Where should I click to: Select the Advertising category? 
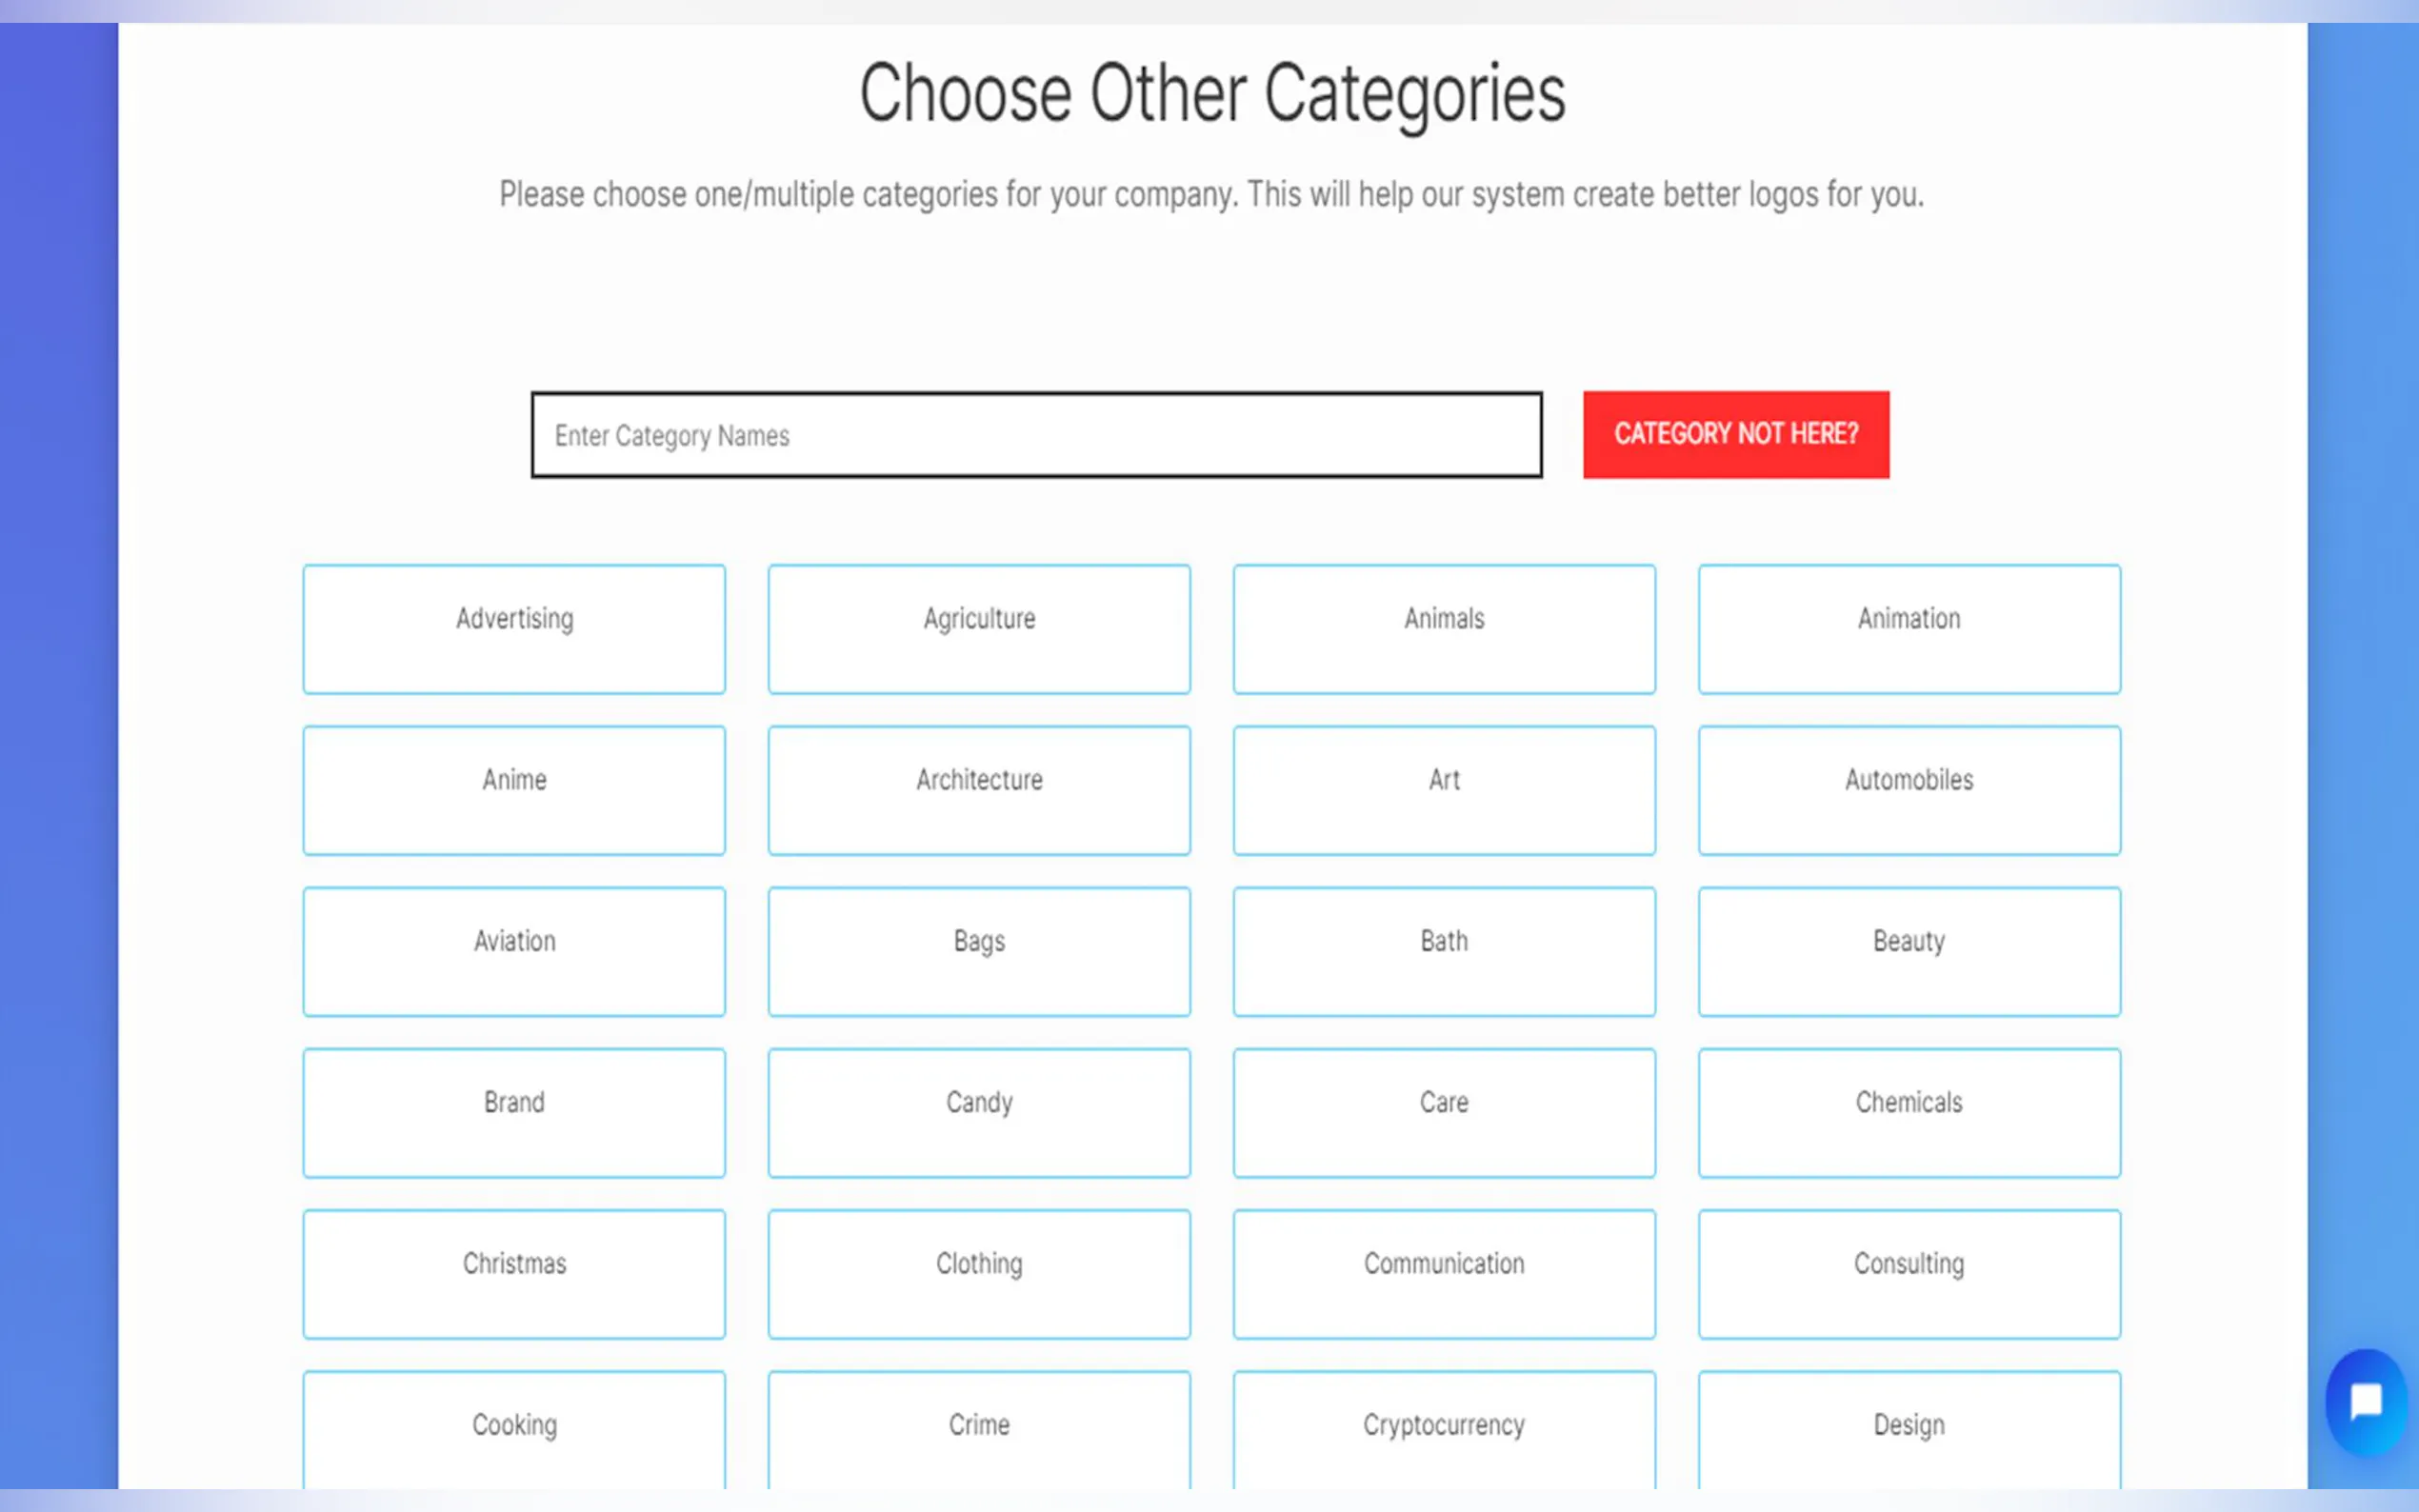pyautogui.click(x=514, y=629)
